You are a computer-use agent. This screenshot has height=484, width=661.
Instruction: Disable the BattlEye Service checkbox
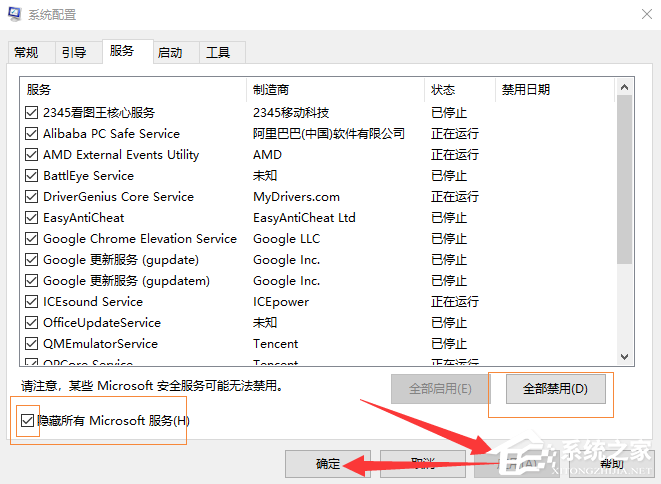pyautogui.click(x=32, y=176)
